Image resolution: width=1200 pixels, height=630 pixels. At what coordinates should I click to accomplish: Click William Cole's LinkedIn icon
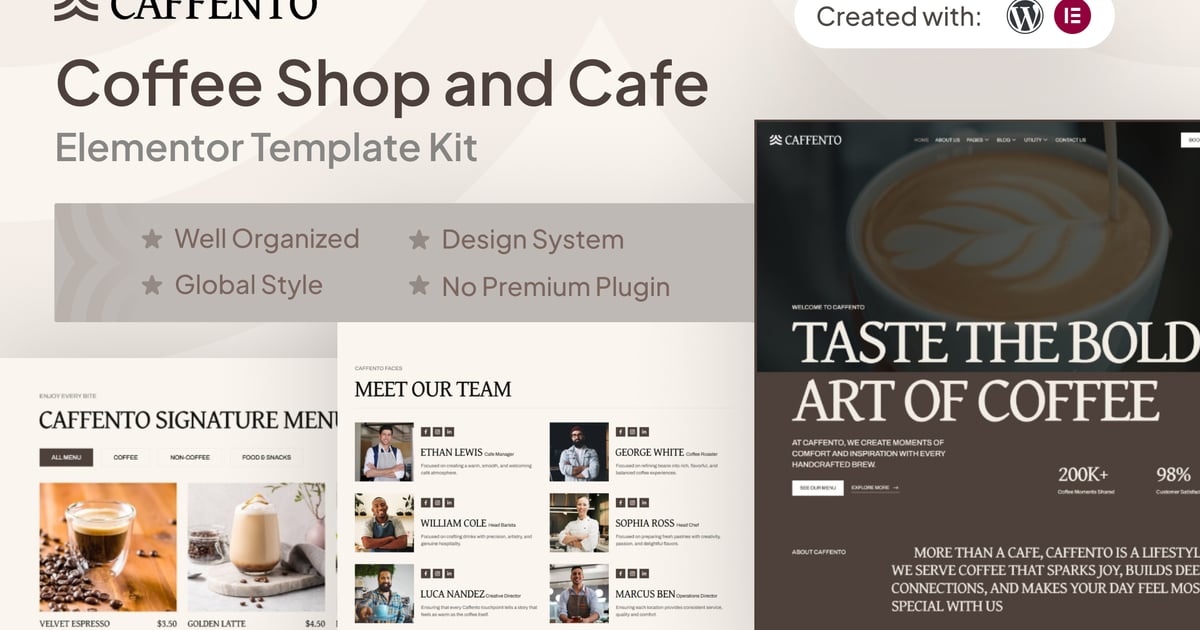[449, 501]
